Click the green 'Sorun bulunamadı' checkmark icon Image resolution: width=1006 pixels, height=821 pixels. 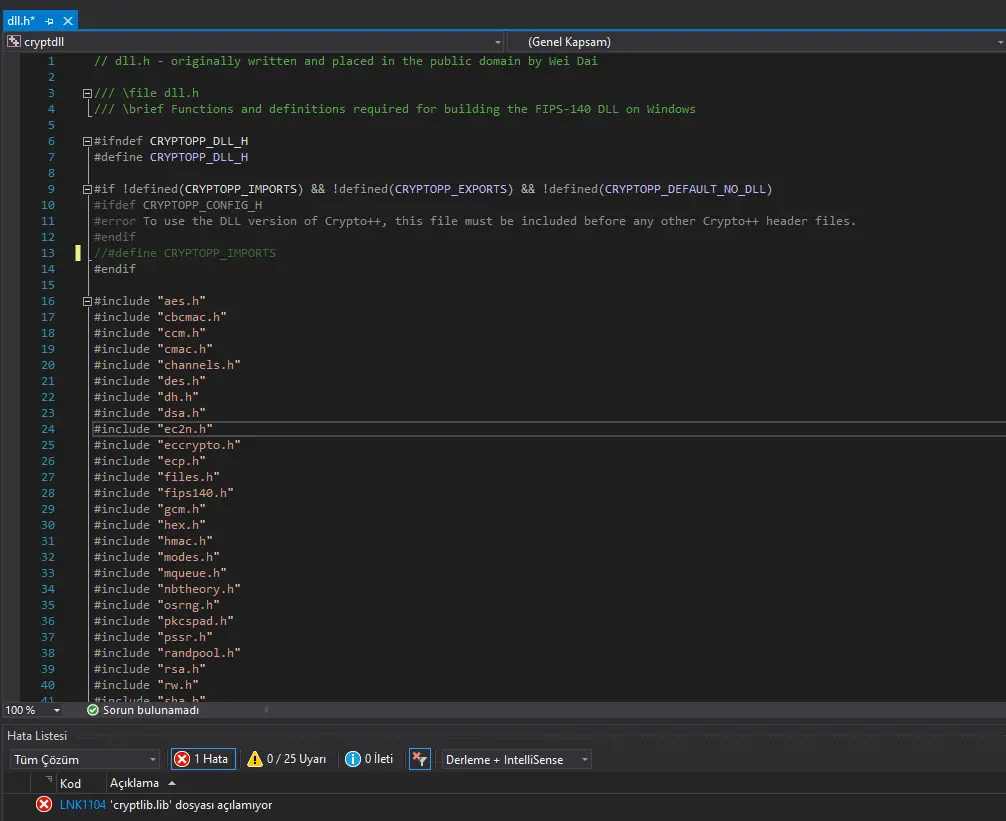click(x=93, y=710)
